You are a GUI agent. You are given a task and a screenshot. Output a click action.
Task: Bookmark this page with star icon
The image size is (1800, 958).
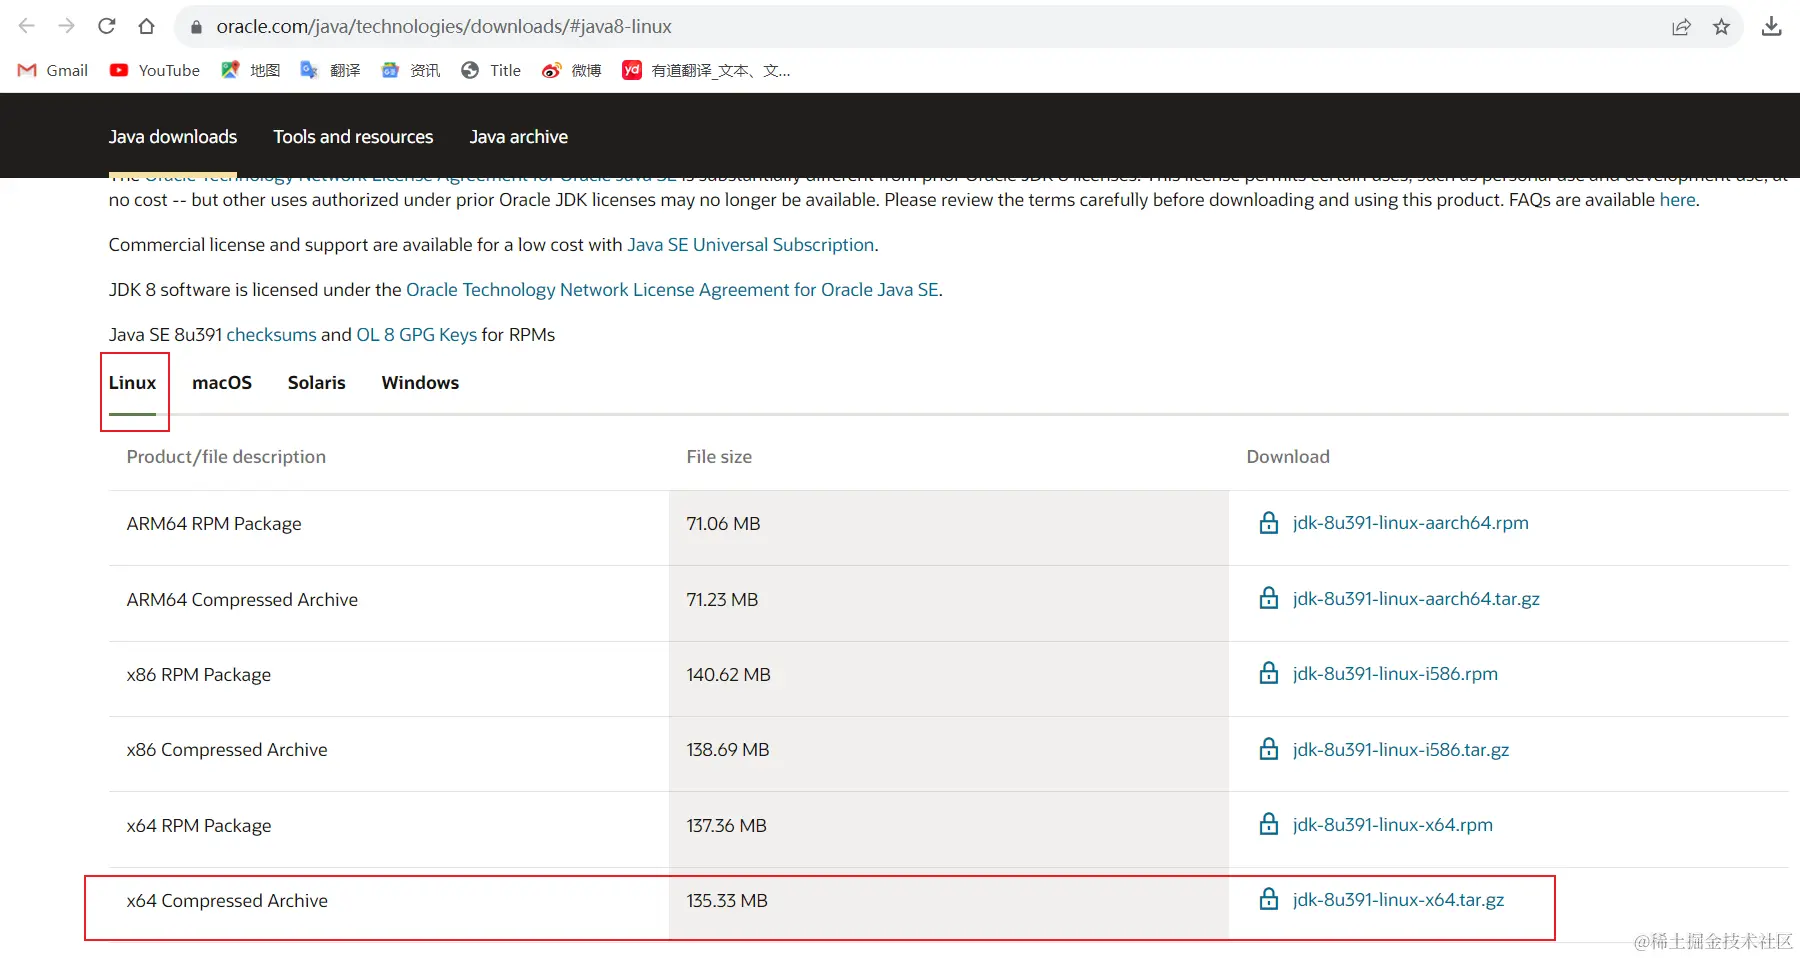coord(1721,27)
